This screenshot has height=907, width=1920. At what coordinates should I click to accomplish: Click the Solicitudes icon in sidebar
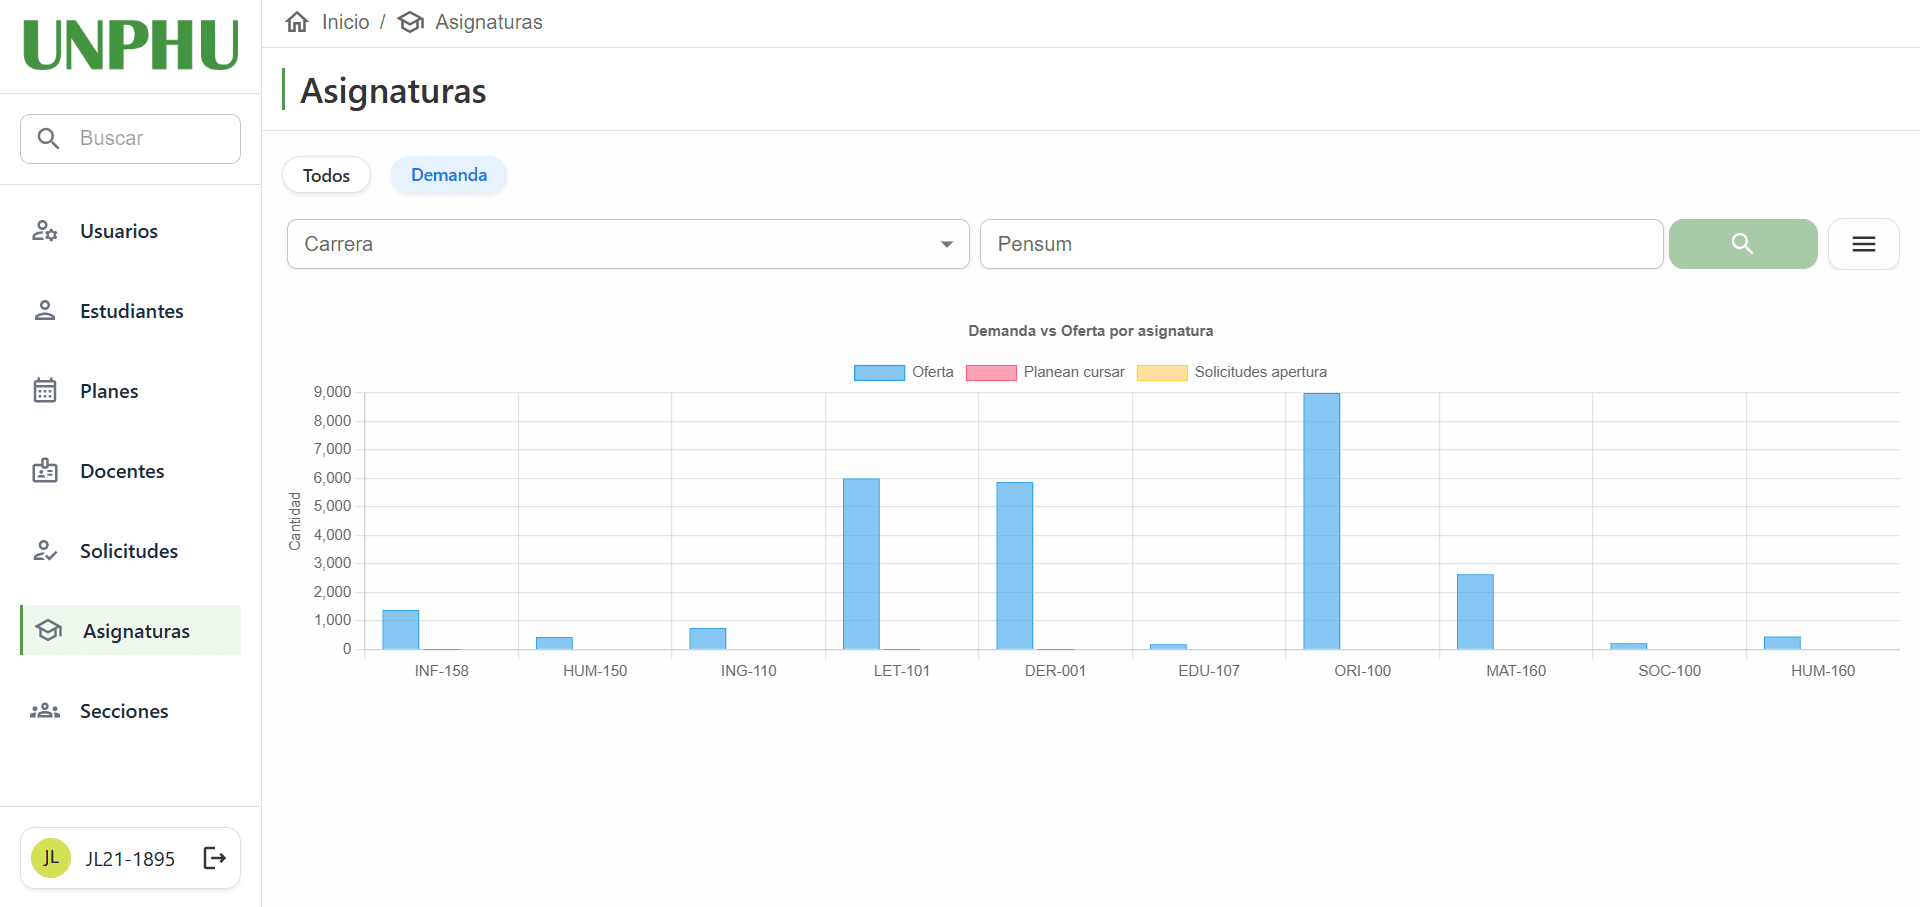pyautogui.click(x=45, y=551)
